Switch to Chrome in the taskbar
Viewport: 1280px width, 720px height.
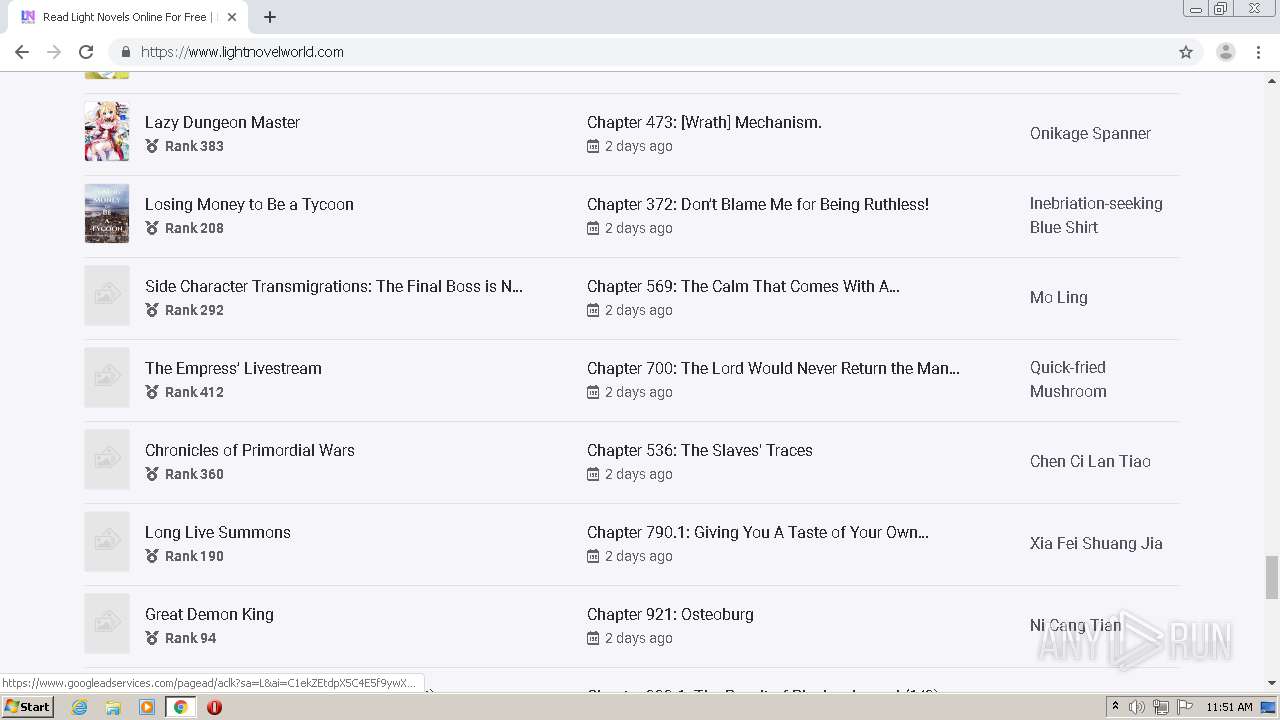point(180,707)
